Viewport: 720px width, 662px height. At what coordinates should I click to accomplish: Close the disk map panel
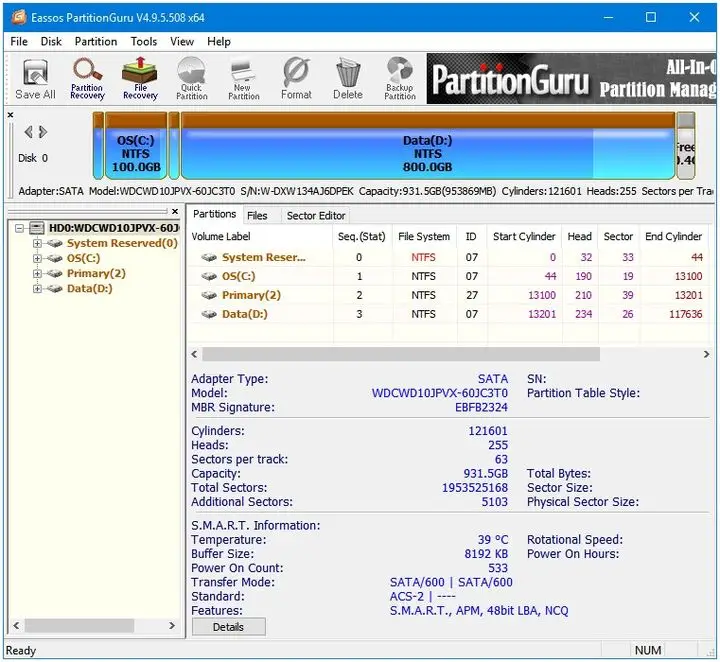pos(10,115)
